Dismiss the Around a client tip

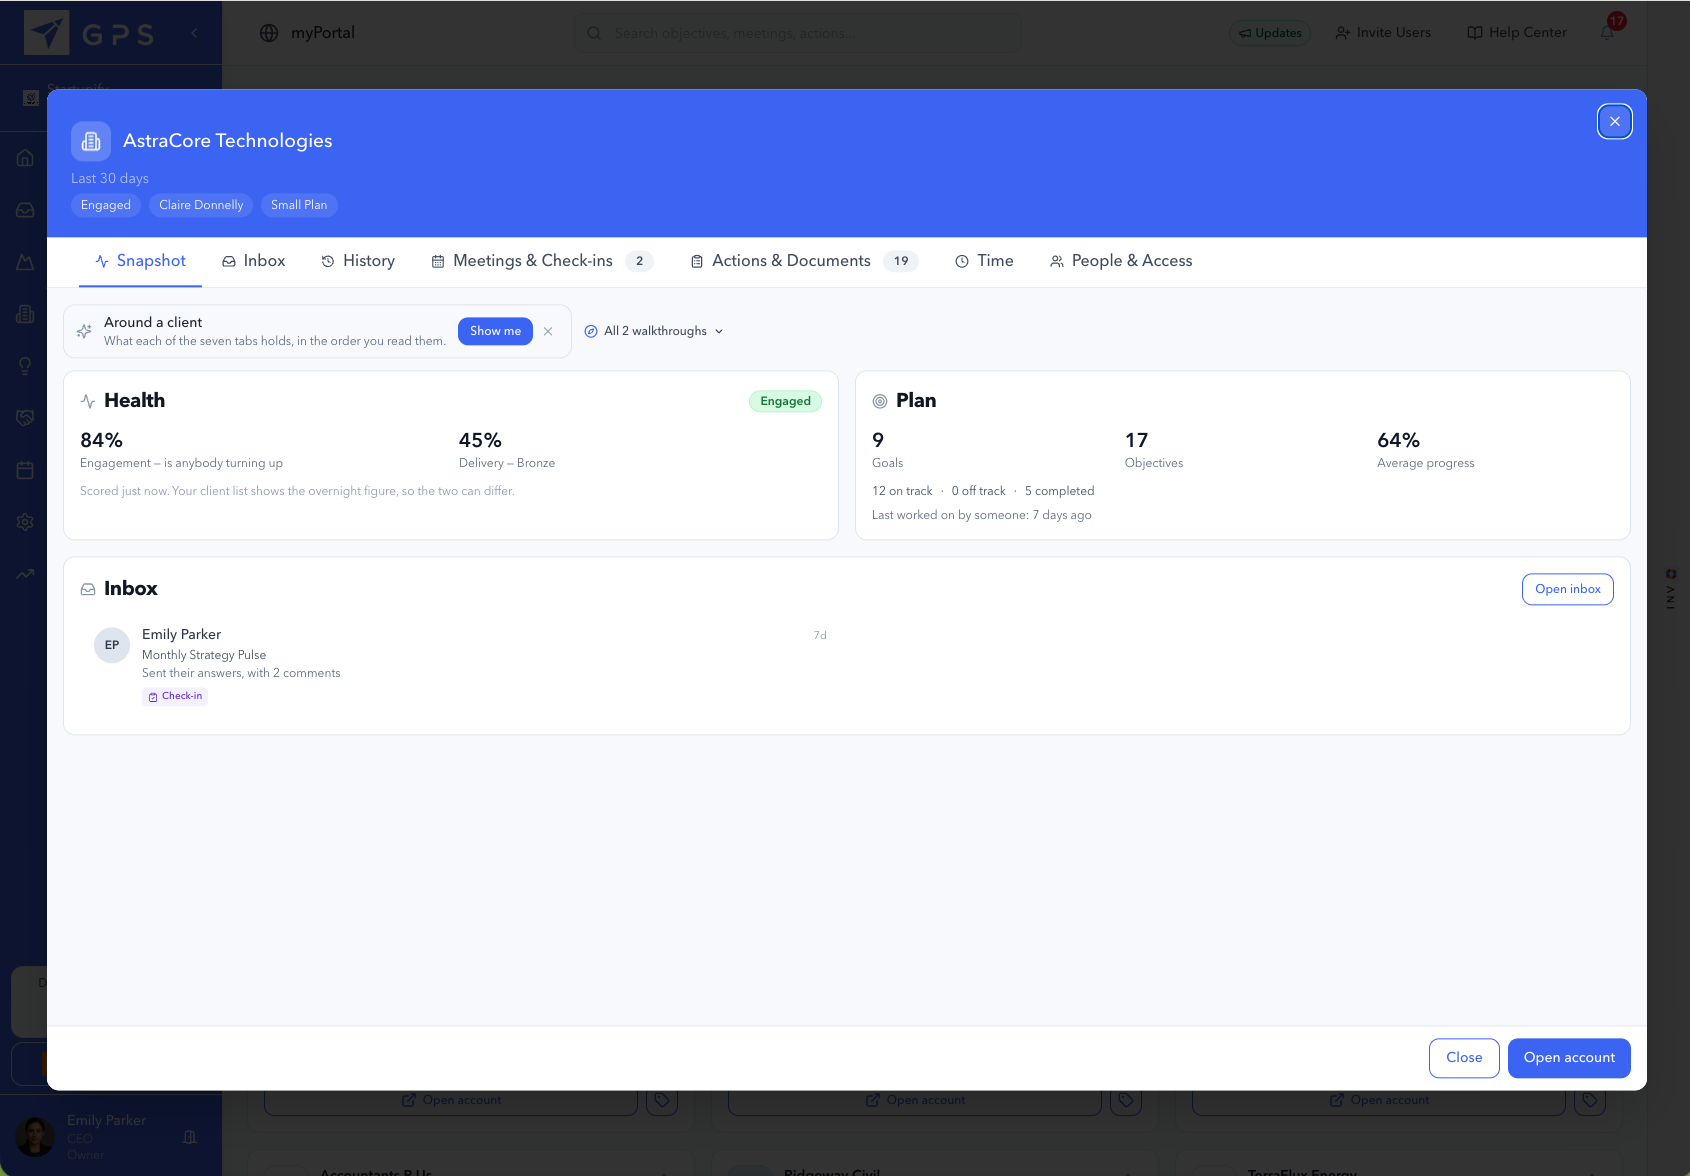click(x=548, y=331)
